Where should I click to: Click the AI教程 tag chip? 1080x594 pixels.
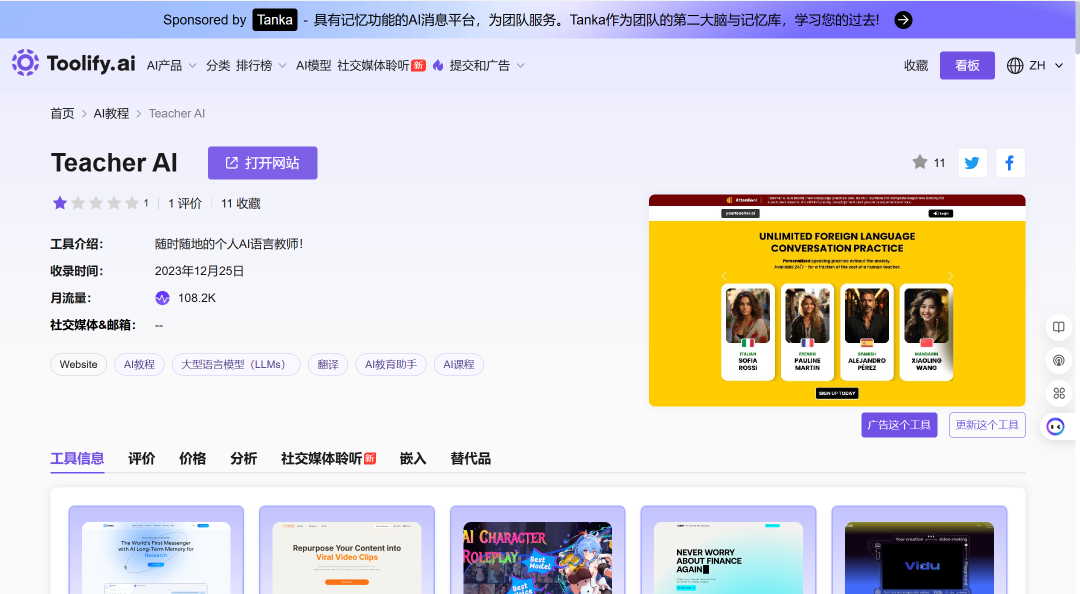pyautogui.click(x=139, y=365)
